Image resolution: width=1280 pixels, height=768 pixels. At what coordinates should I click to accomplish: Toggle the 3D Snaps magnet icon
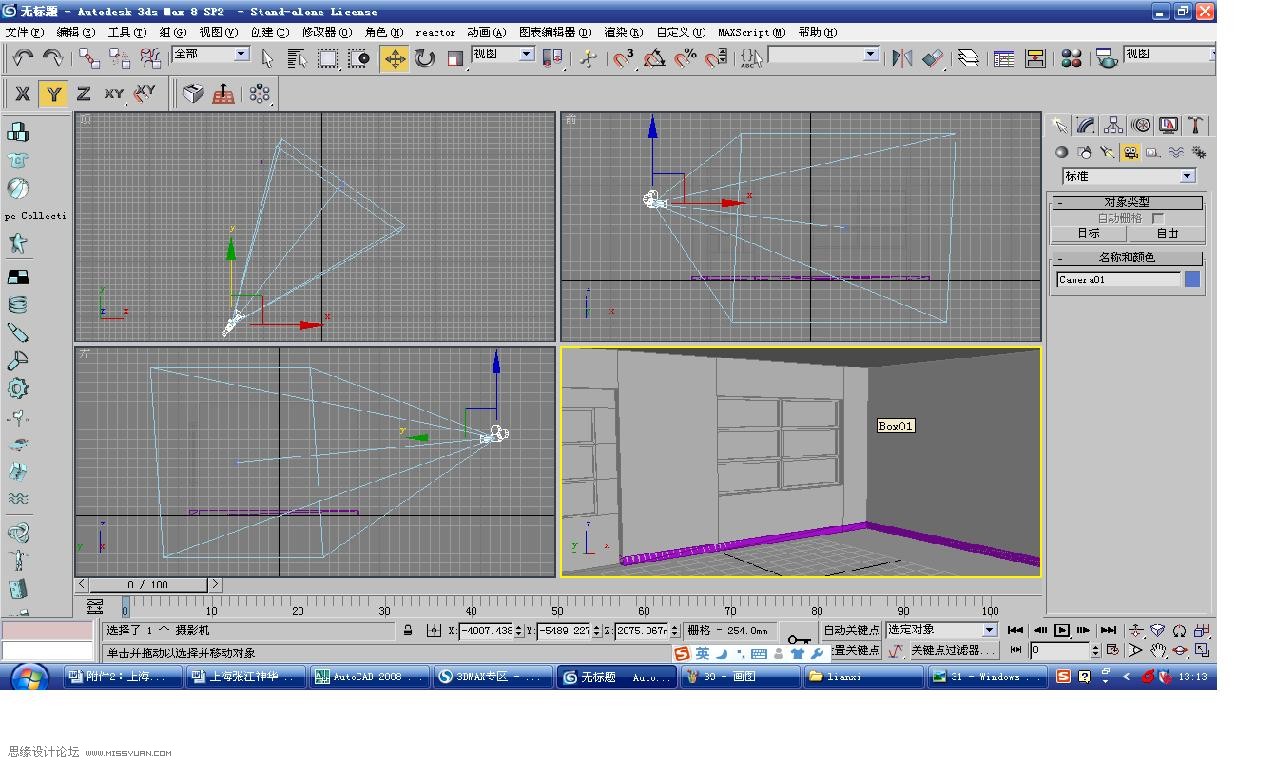pos(624,58)
